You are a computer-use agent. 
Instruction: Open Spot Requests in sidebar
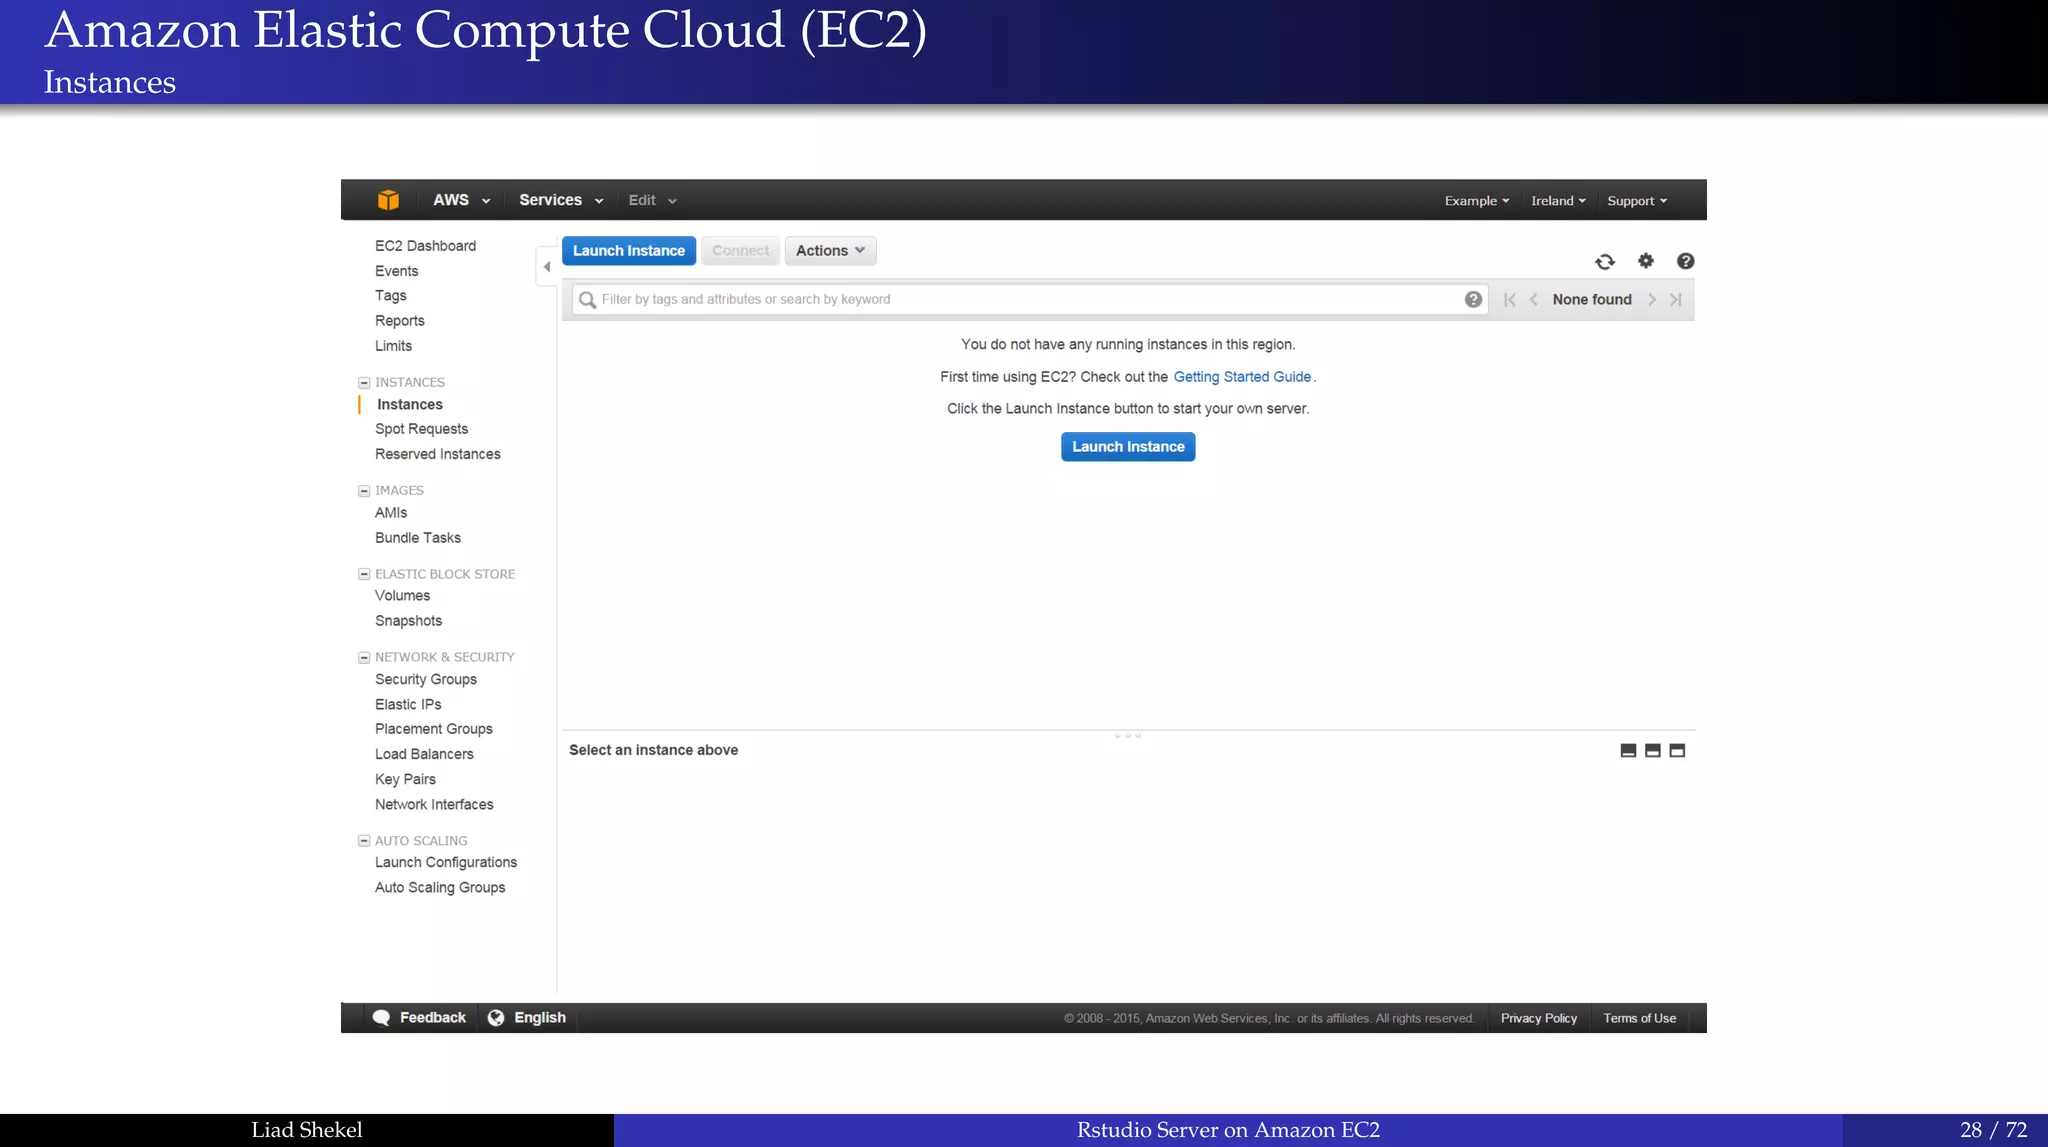pos(421,429)
